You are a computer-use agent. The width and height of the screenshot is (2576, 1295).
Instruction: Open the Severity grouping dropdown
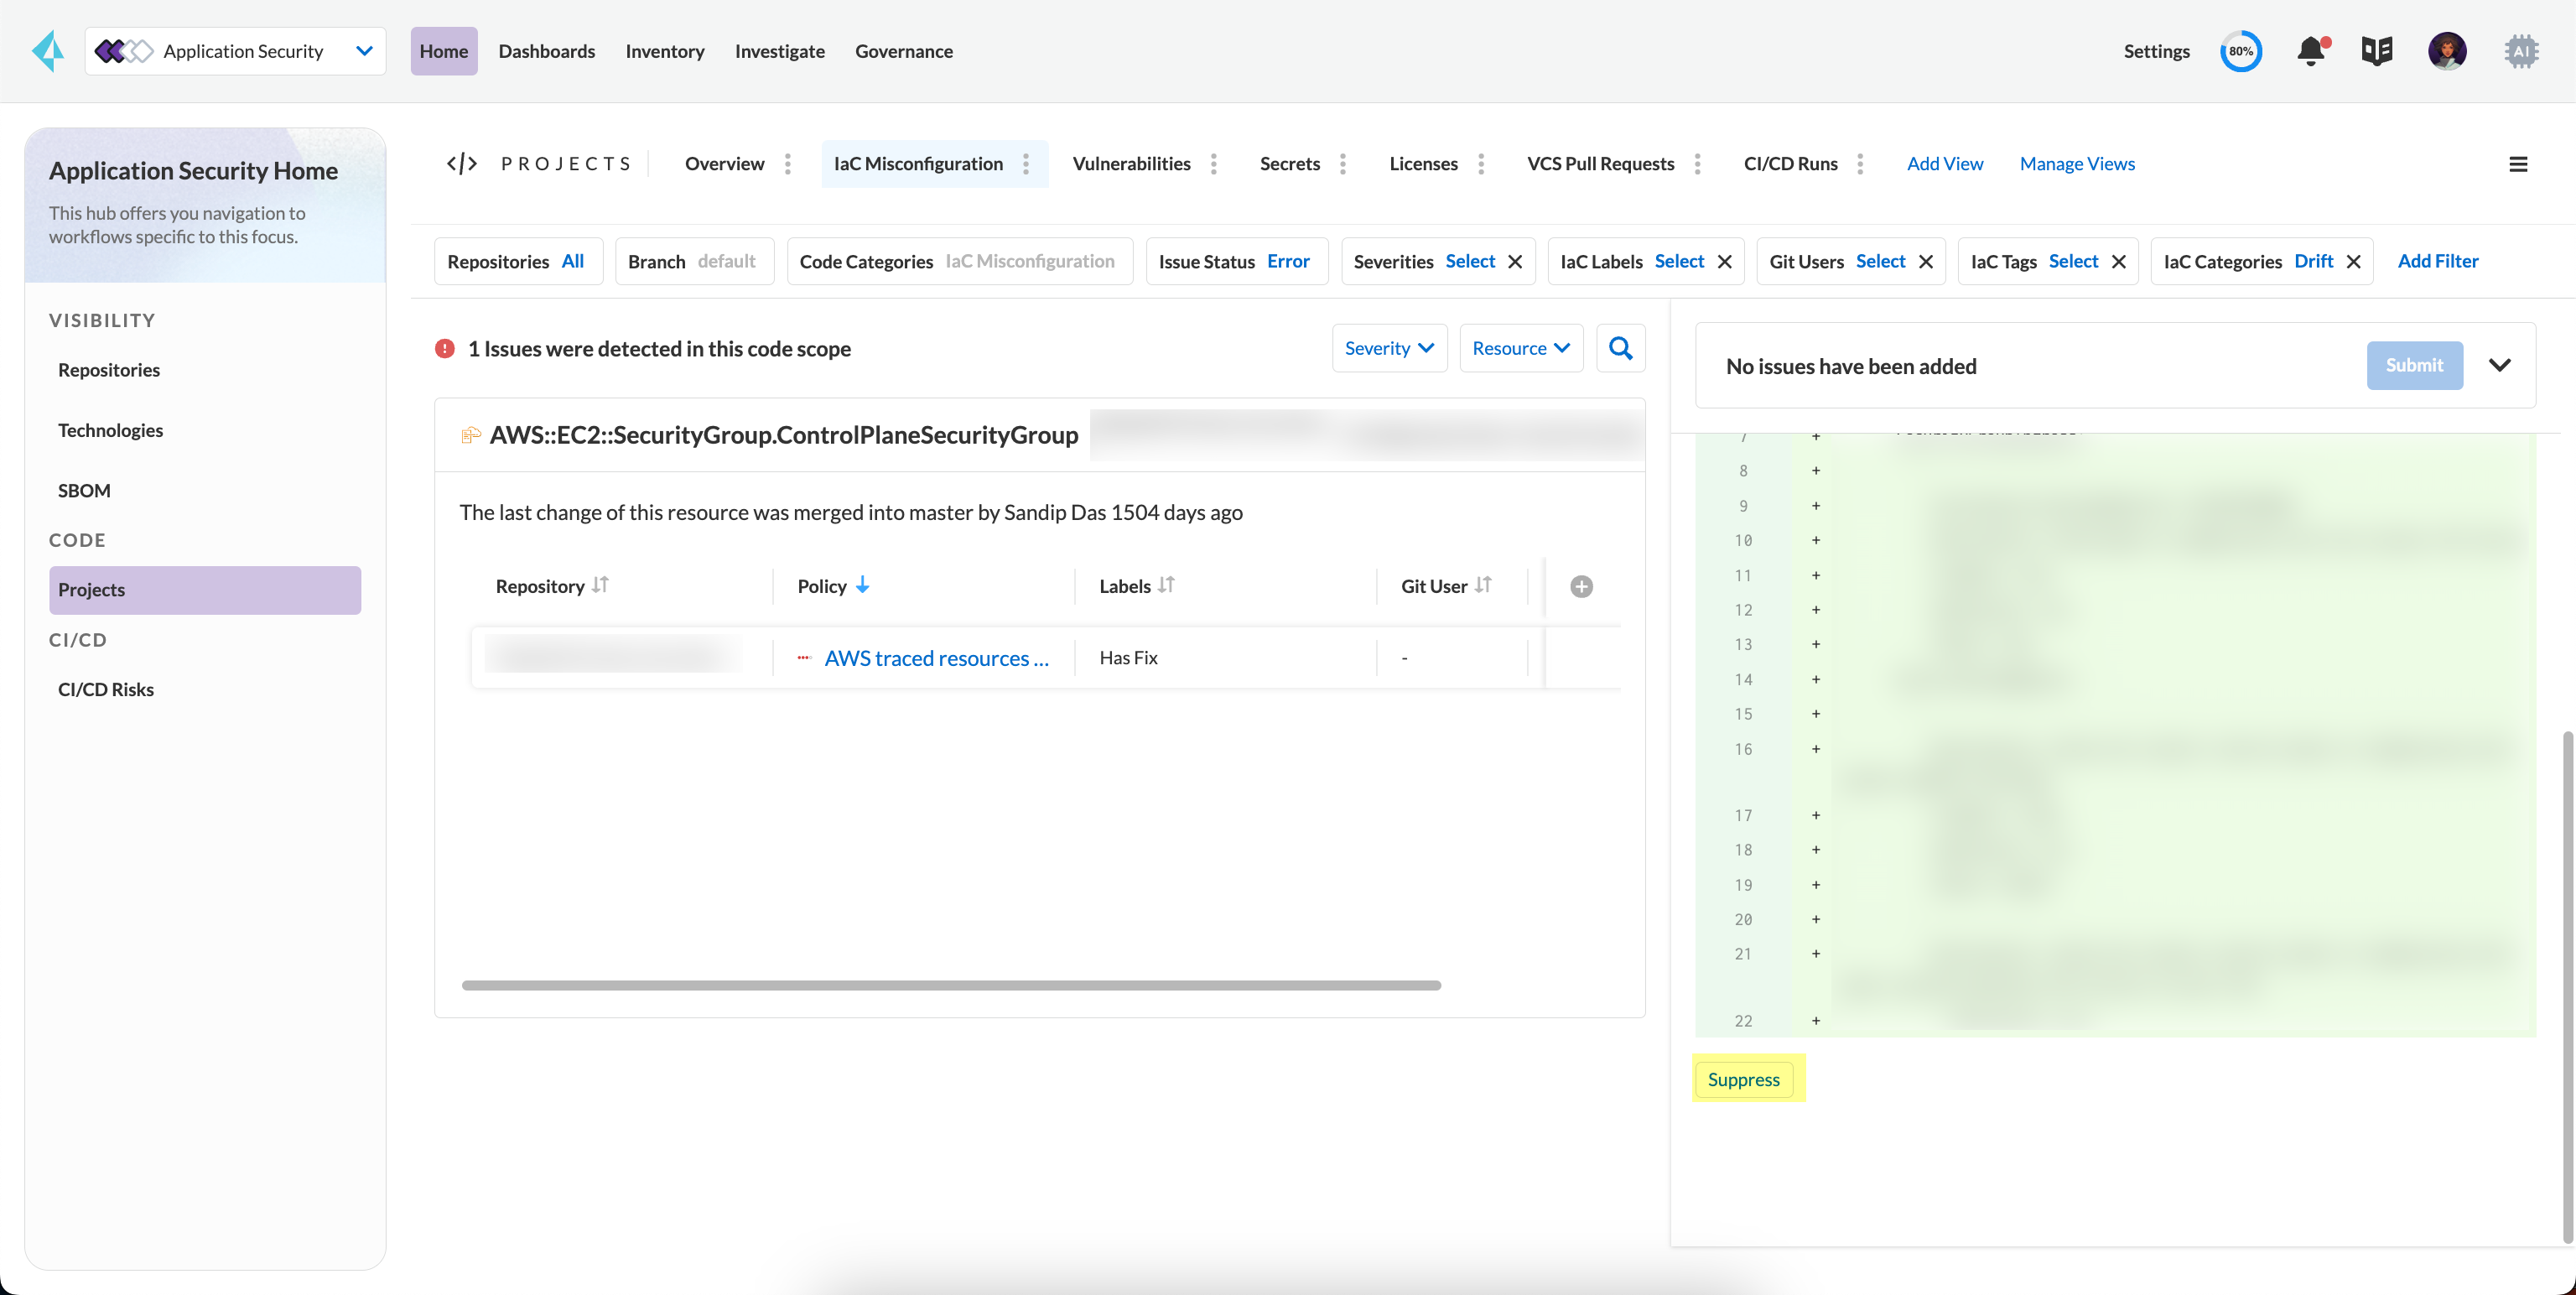(x=1389, y=348)
